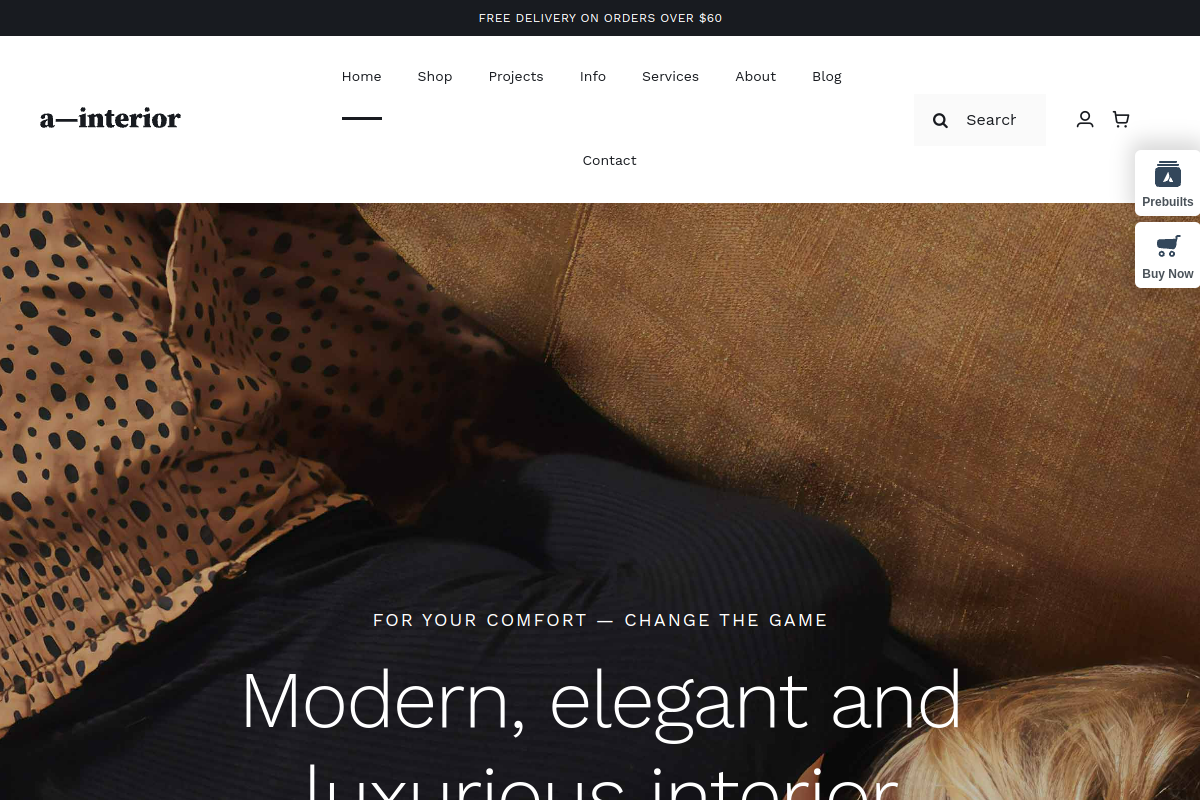
Task: Navigate to the About page
Action: [756, 76]
